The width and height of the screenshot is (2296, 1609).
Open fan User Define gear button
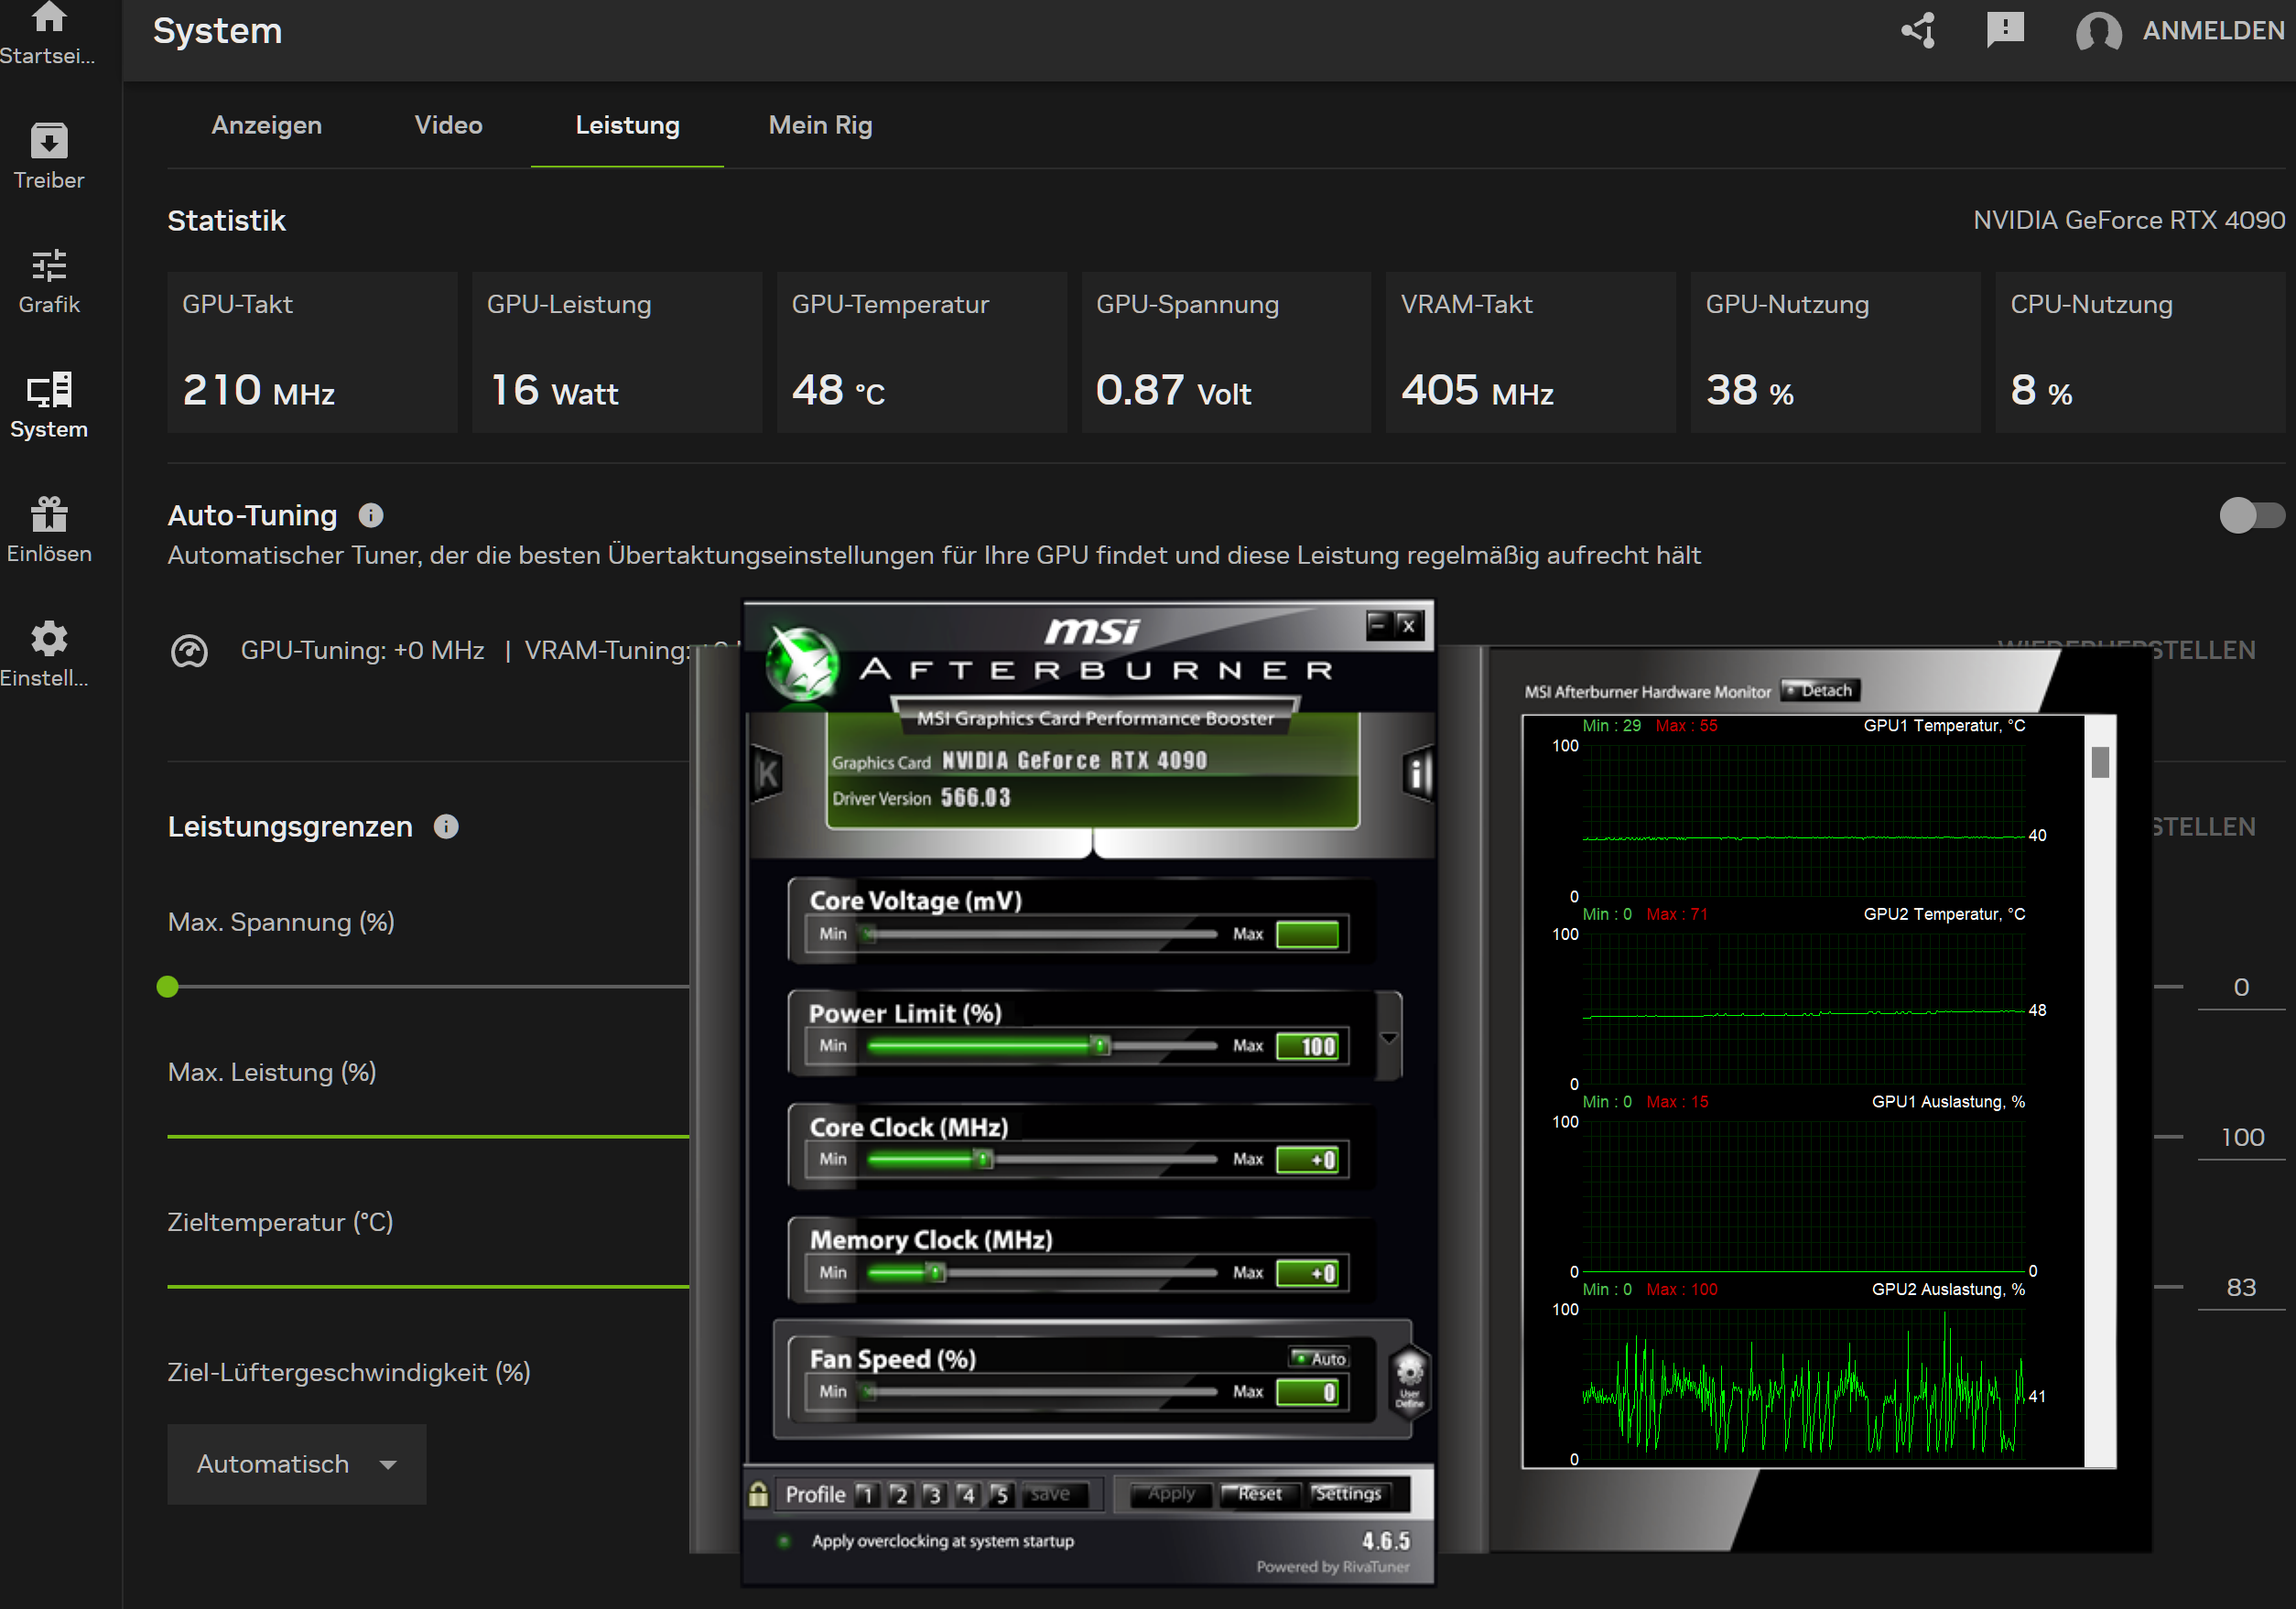(1410, 1380)
